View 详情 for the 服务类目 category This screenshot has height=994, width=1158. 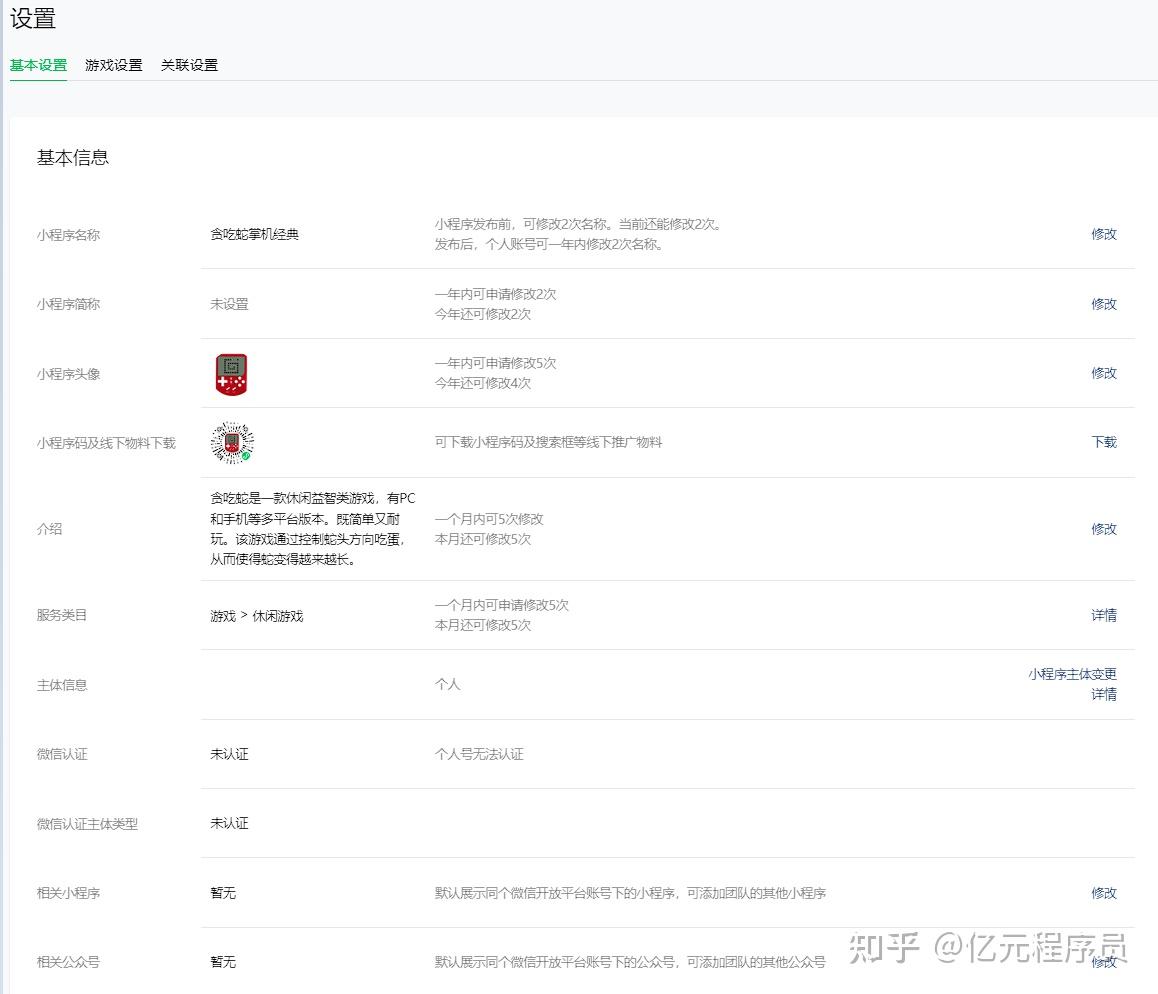1103,615
